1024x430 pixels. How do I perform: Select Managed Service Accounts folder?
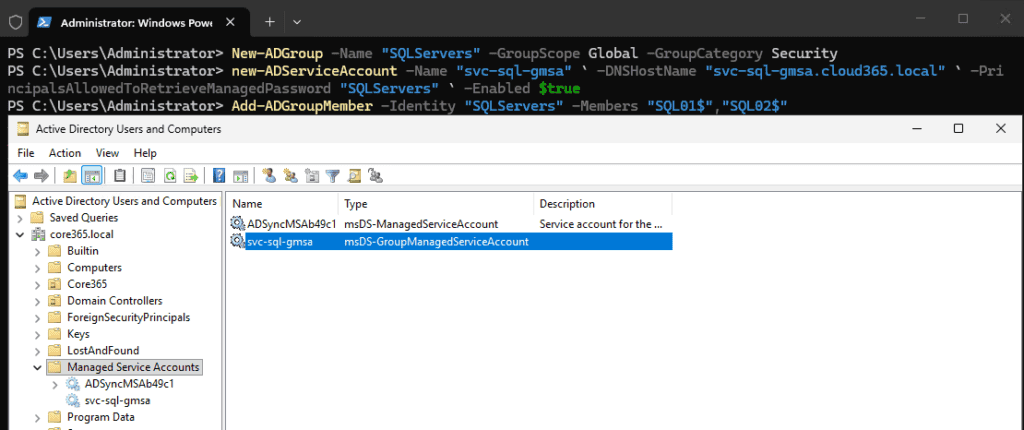tap(133, 367)
